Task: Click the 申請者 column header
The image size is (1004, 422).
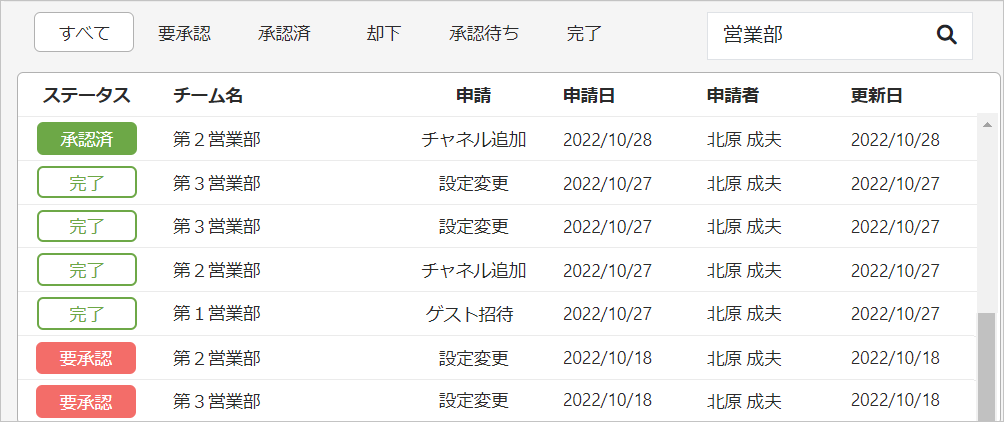Action: click(x=733, y=95)
